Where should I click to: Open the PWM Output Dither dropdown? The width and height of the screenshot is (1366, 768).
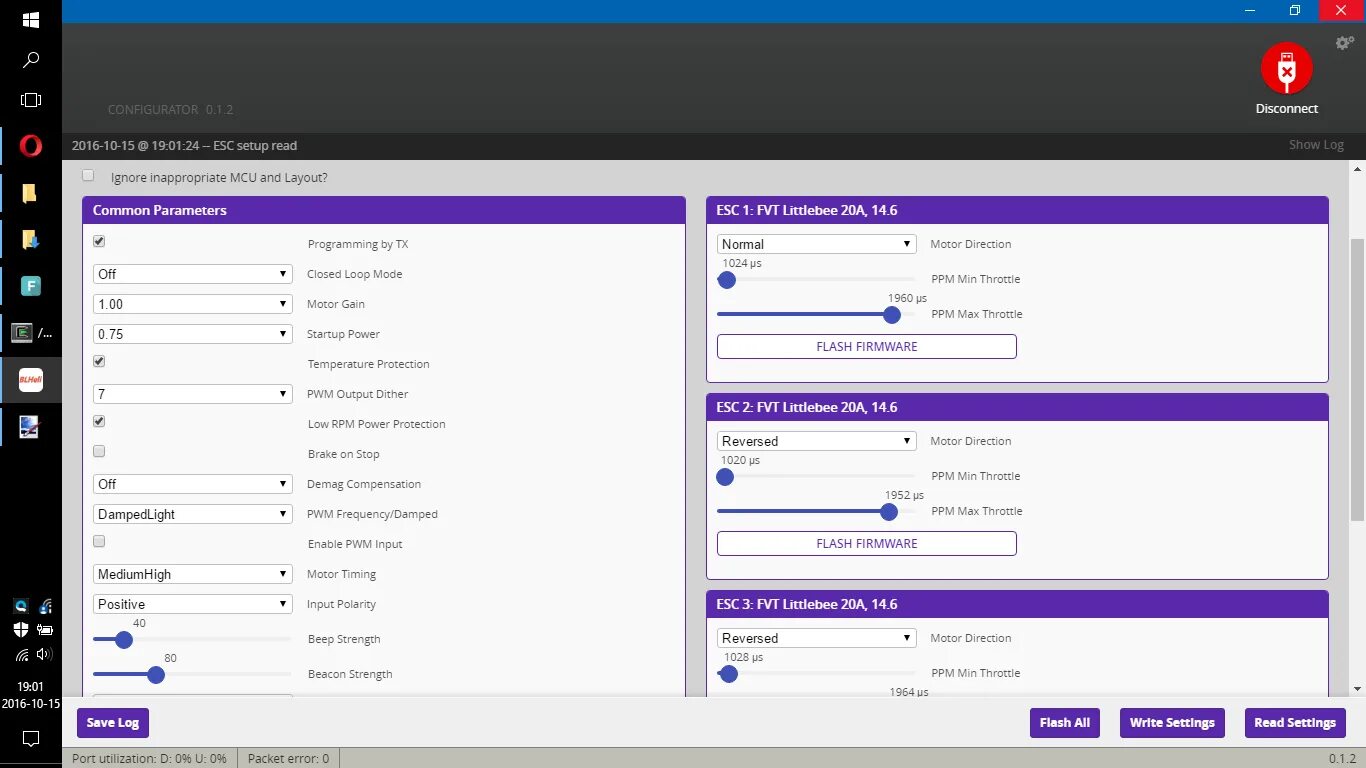tap(193, 394)
